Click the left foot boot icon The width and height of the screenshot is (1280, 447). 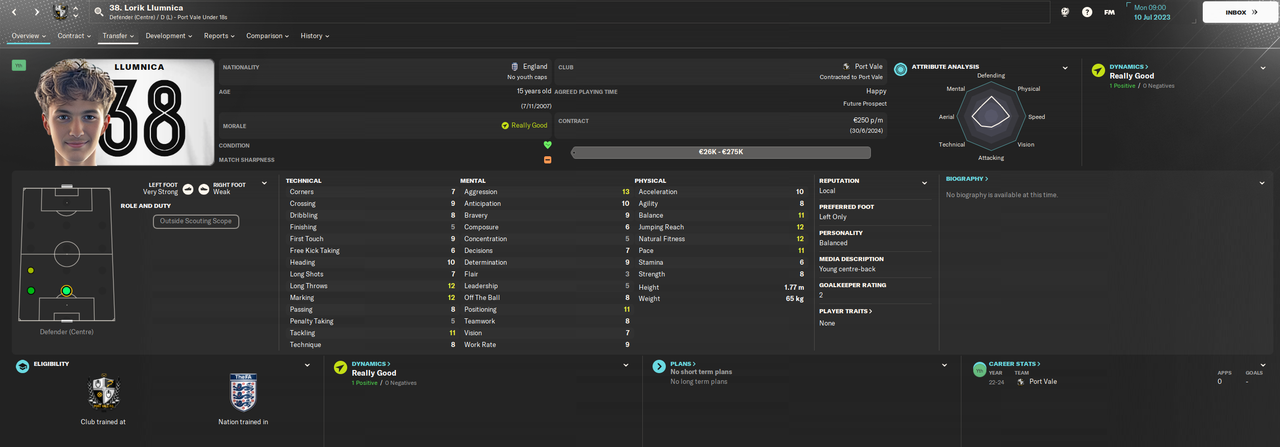[x=188, y=188]
